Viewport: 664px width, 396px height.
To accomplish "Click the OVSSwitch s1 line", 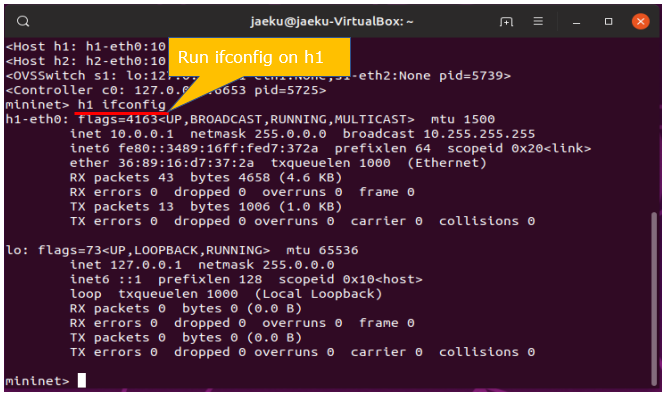I will coord(258,76).
